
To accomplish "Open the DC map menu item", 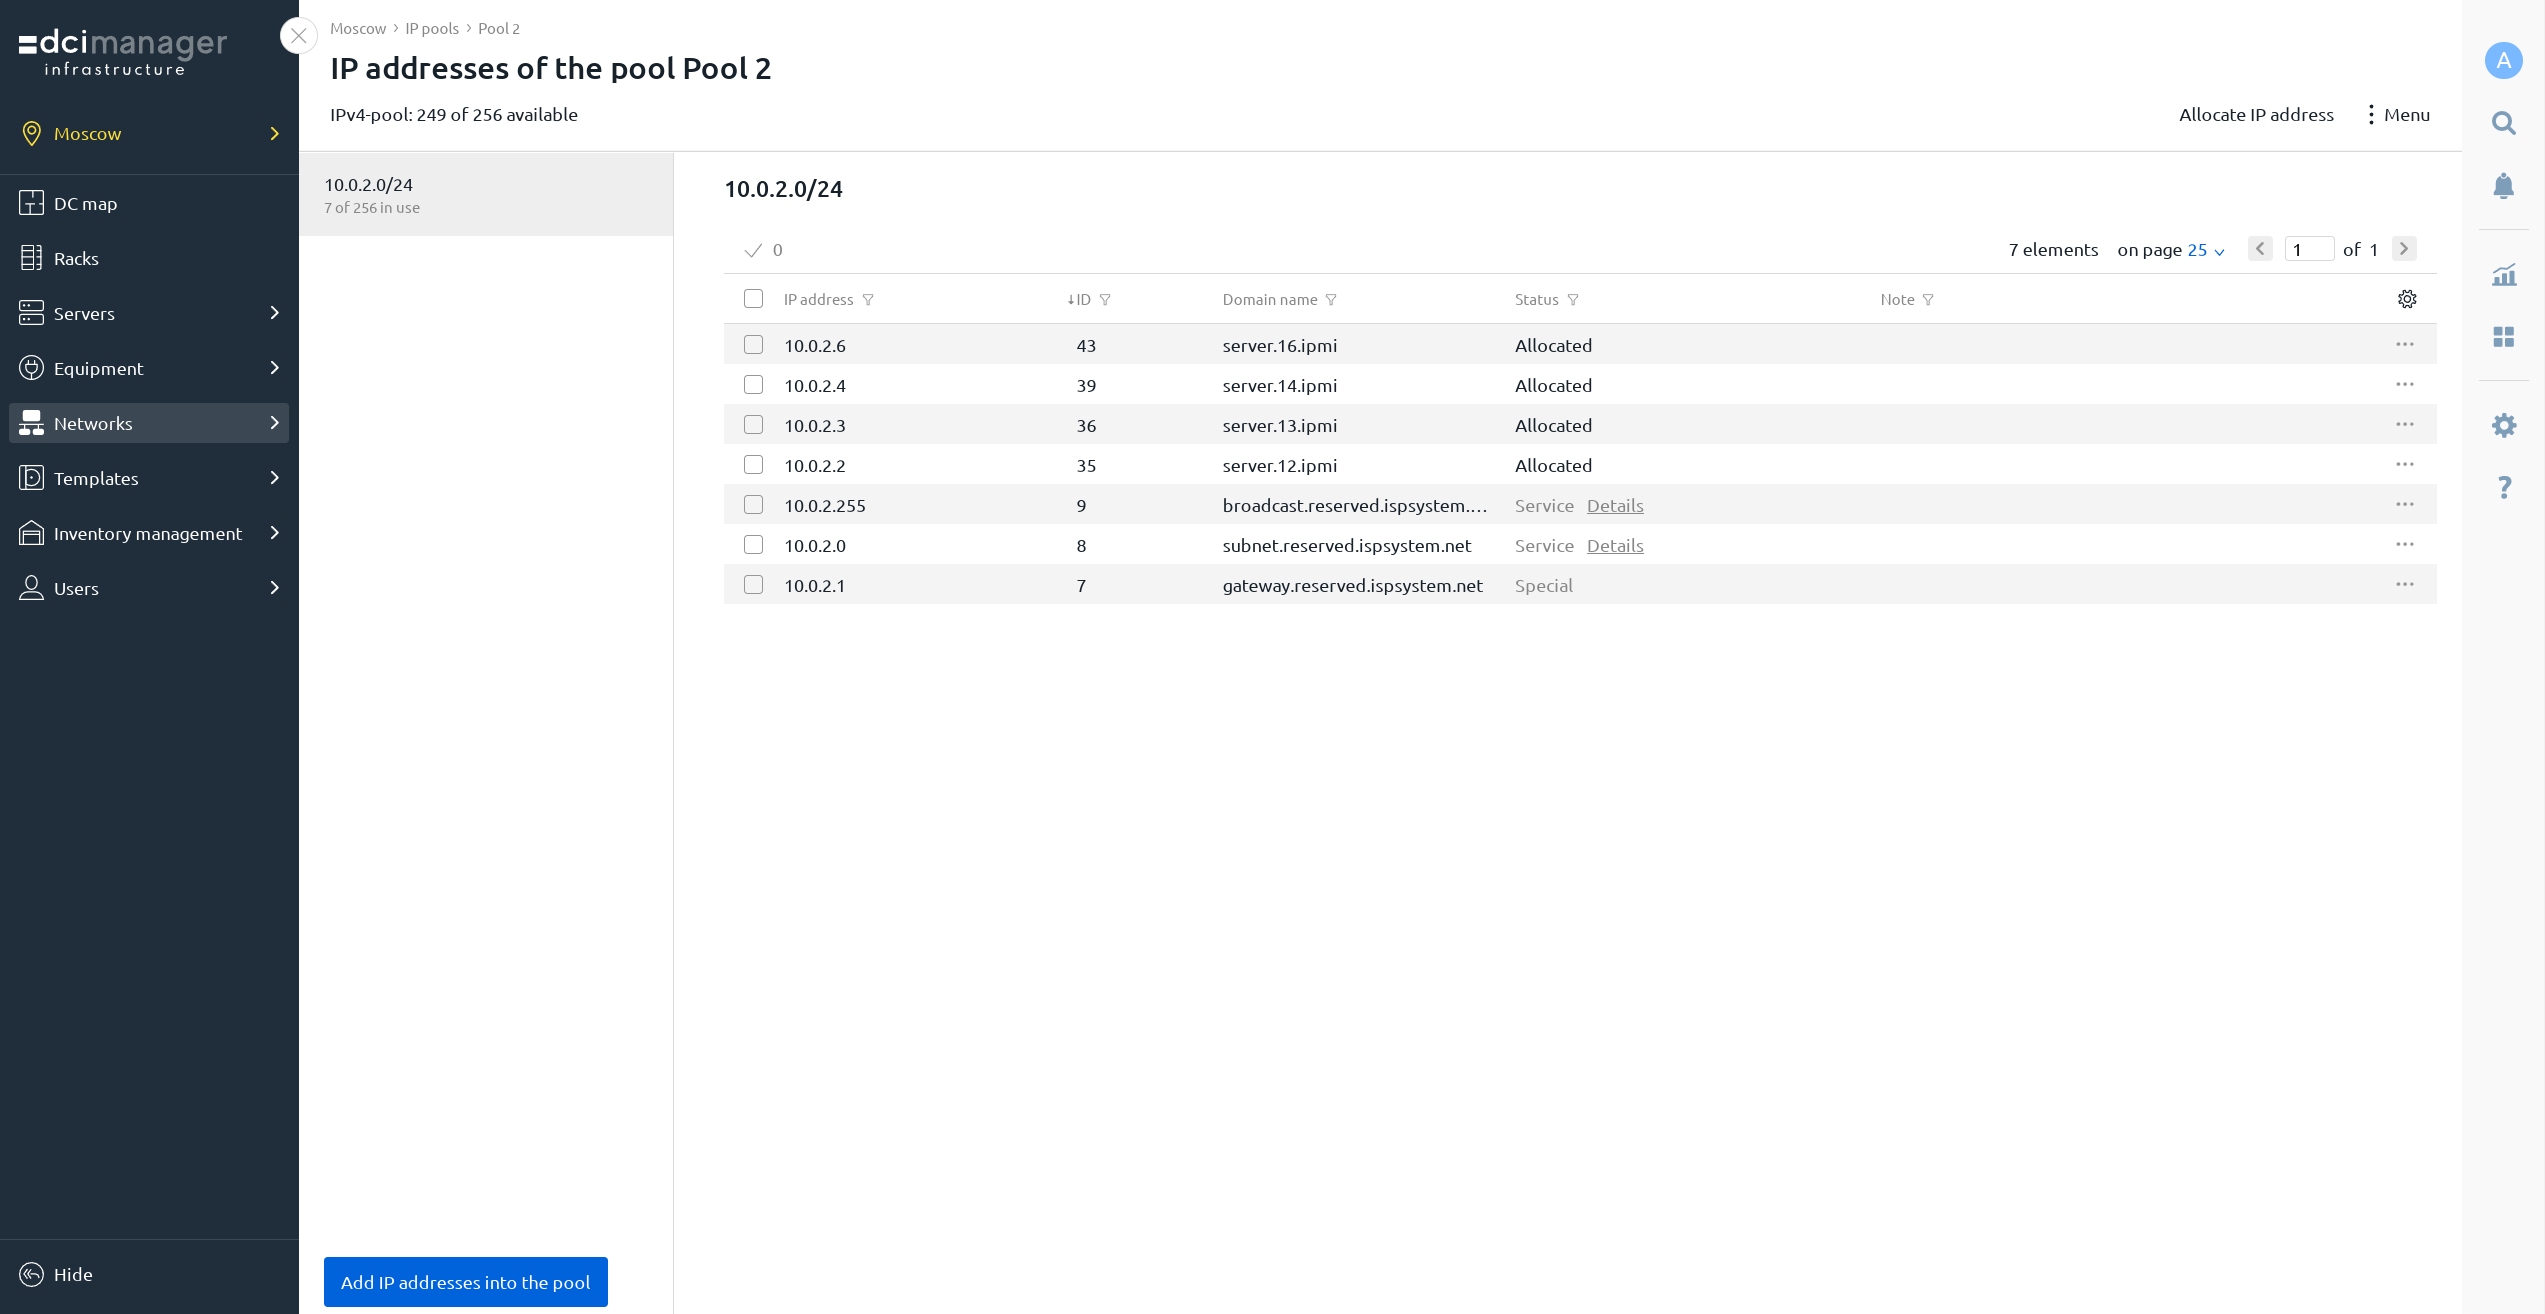I will 85,203.
